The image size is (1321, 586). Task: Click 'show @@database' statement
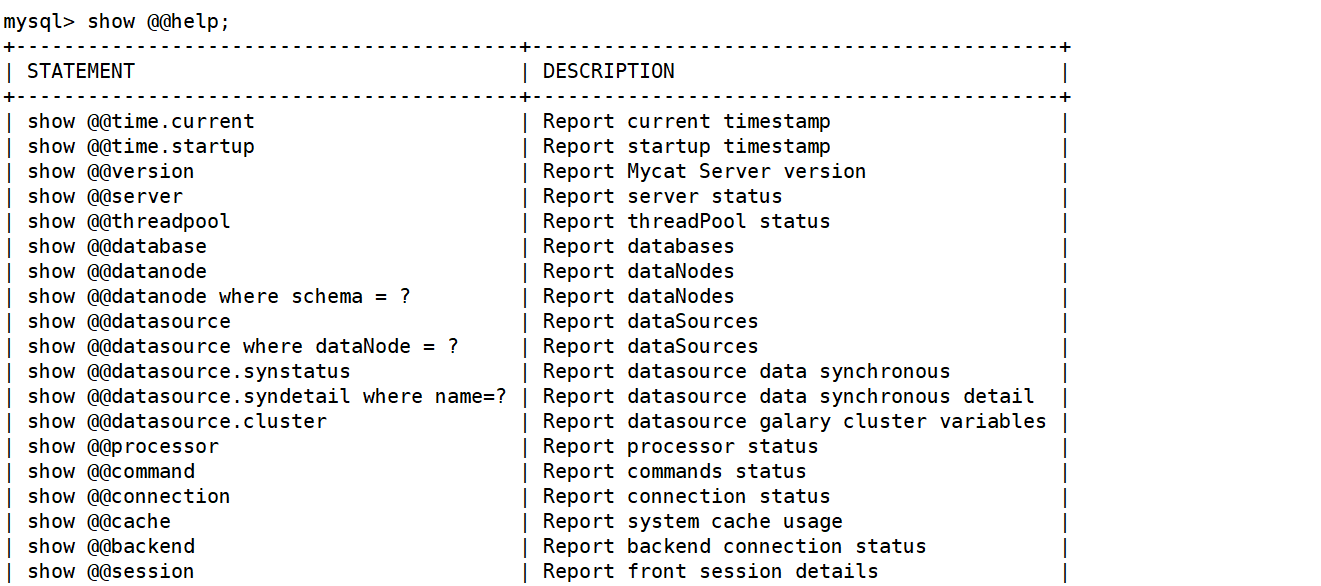pyautogui.click(x=117, y=246)
